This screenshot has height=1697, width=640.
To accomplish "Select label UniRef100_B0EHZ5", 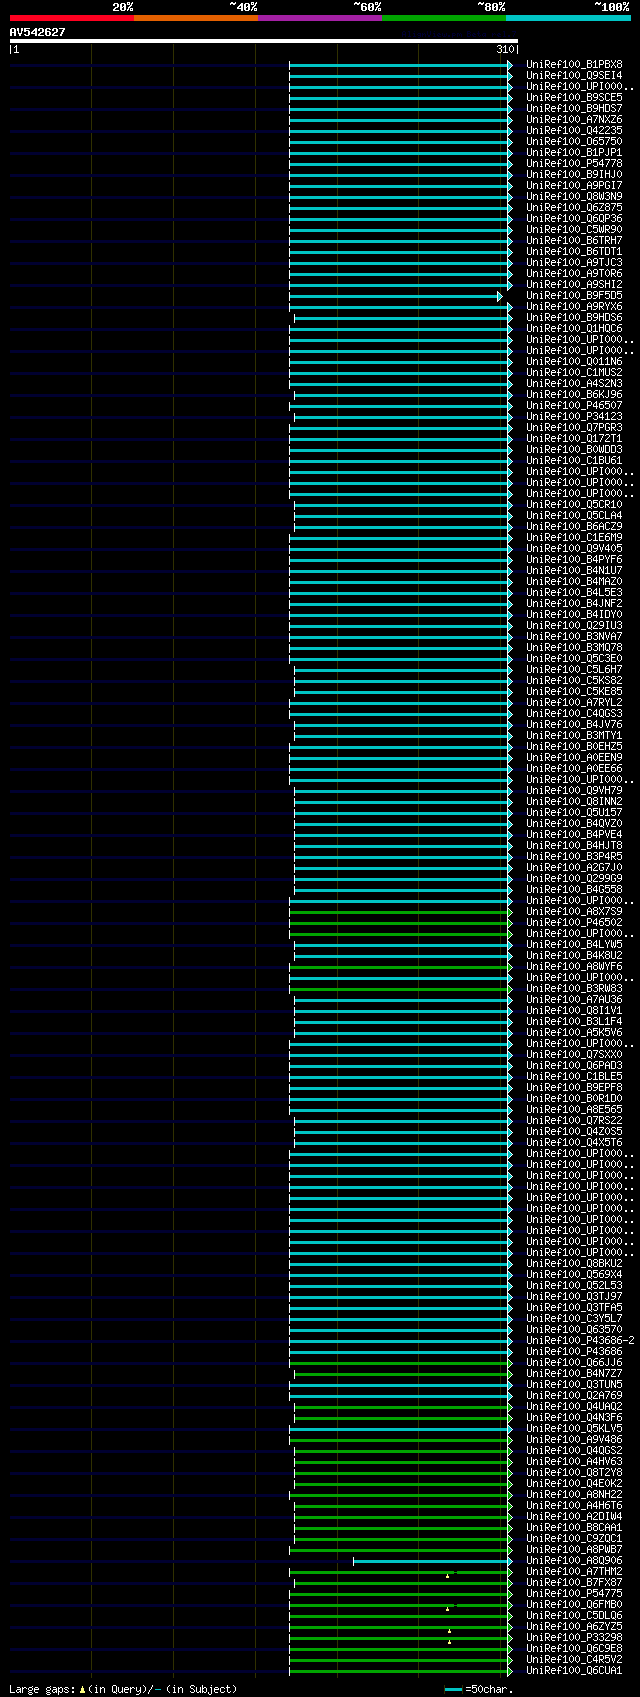I will (x=574, y=746).
